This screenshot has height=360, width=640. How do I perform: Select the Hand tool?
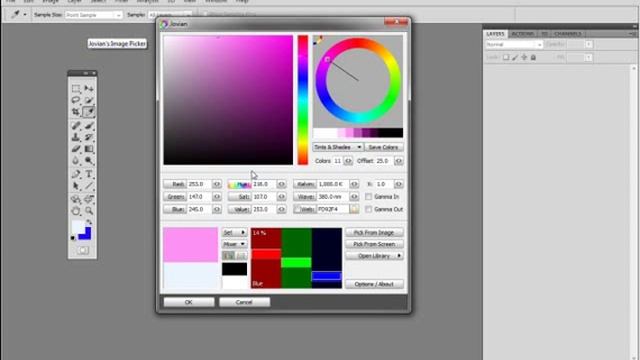(76, 211)
